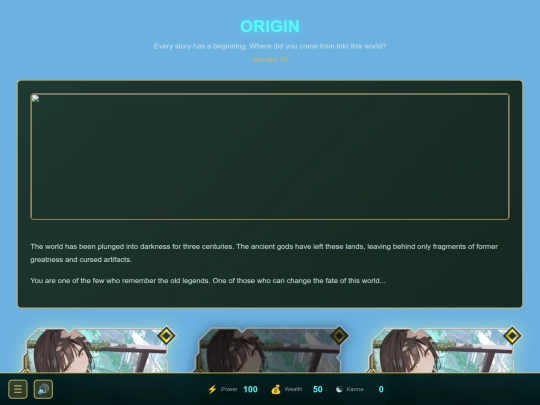Viewport: 540px width, 405px height.
Task: Click the lightning bolt Power icon
Action: (x=212, y=389)
